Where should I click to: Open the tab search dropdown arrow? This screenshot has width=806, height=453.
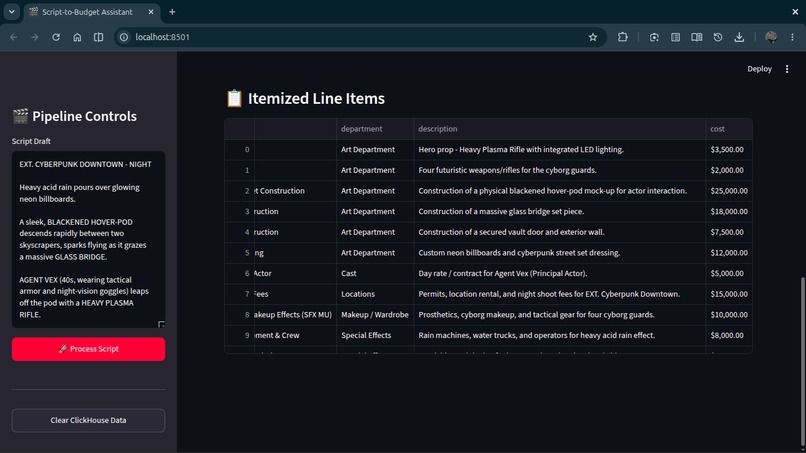[x=11, y=11]
